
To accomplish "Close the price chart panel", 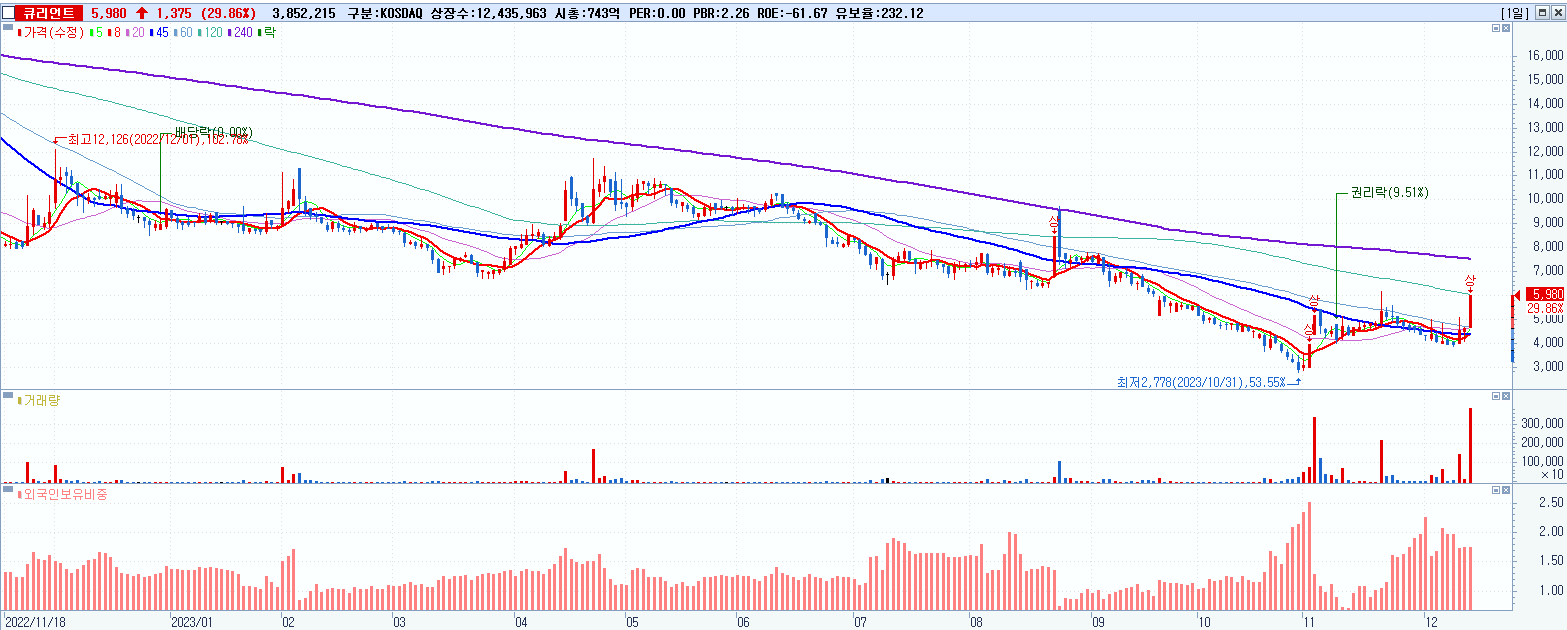I will [1506, 29].
